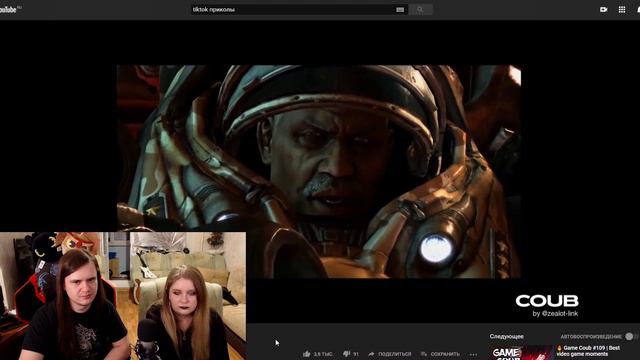Click the 'Следующее' heading
Viewport: 640px width, 360px height.
pyautogui.click(x=507, y=336)
